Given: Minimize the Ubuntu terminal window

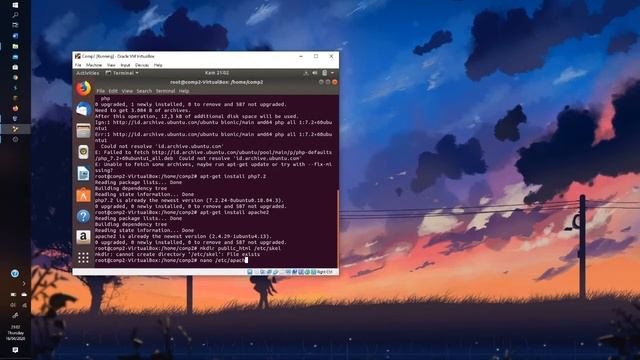Looking at the screenshot, I should tap(321, 82).
